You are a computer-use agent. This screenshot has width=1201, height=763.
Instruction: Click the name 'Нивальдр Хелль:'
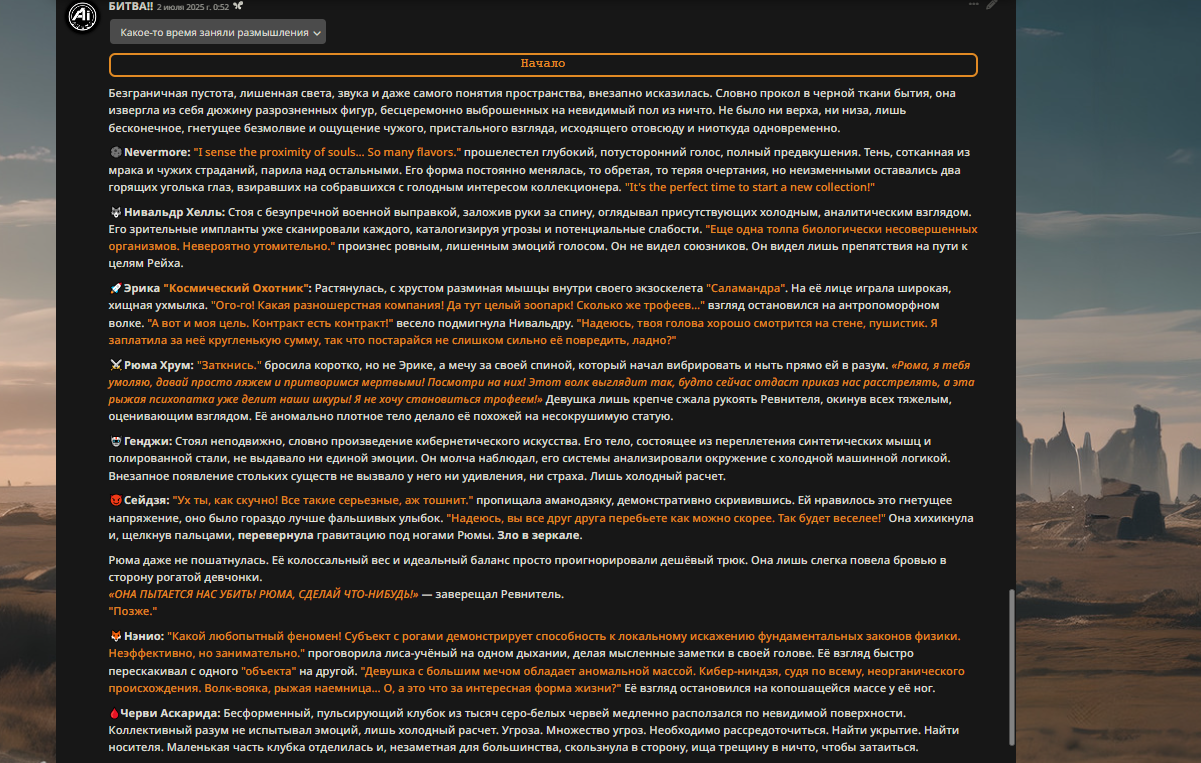coord(174,212)
